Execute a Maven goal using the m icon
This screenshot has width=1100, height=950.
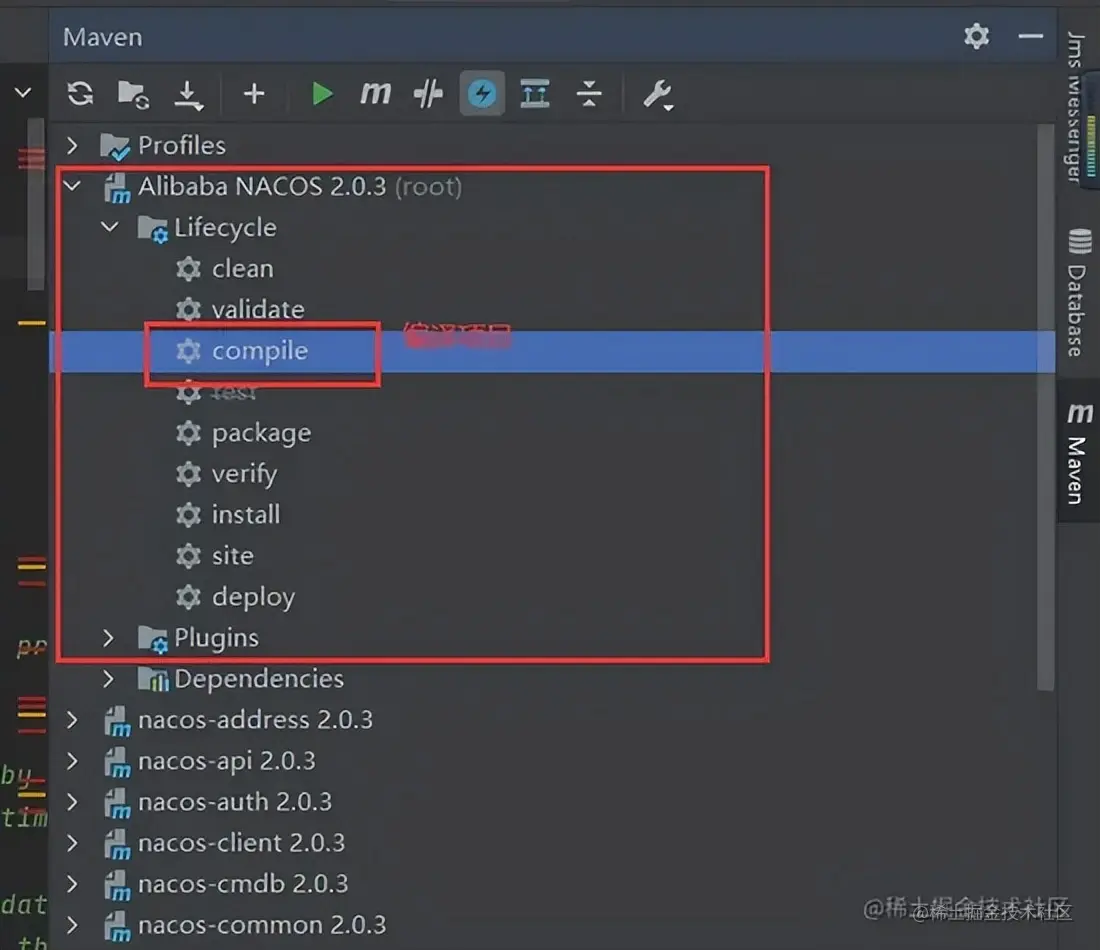pos(375,94)
